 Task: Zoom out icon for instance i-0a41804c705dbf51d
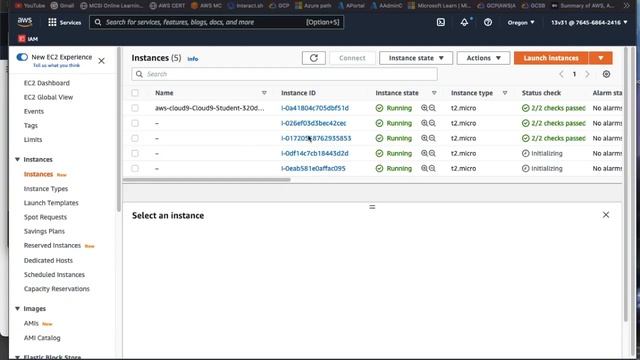[432, 108]
